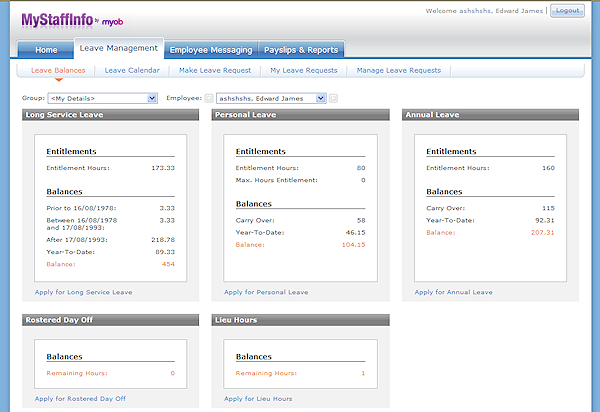This screenshot has width=600, height=412.
Task: Open the Group dropdown showing My Details
Action: coord(152,98)
